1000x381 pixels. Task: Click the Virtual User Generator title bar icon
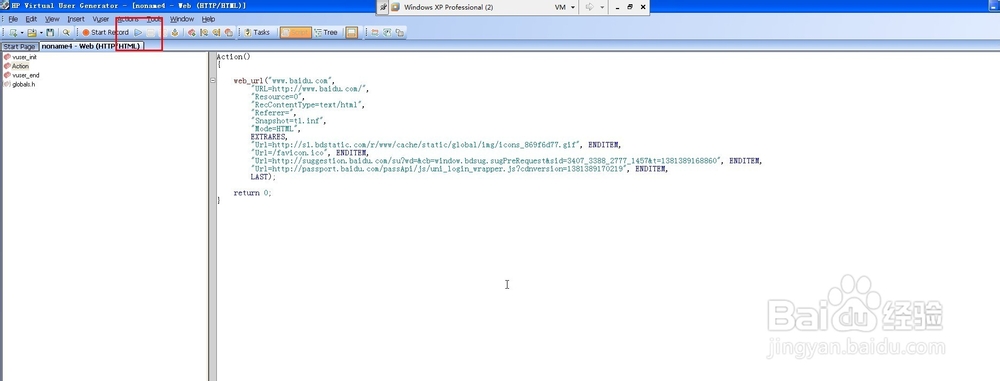[x=4, y=5]
